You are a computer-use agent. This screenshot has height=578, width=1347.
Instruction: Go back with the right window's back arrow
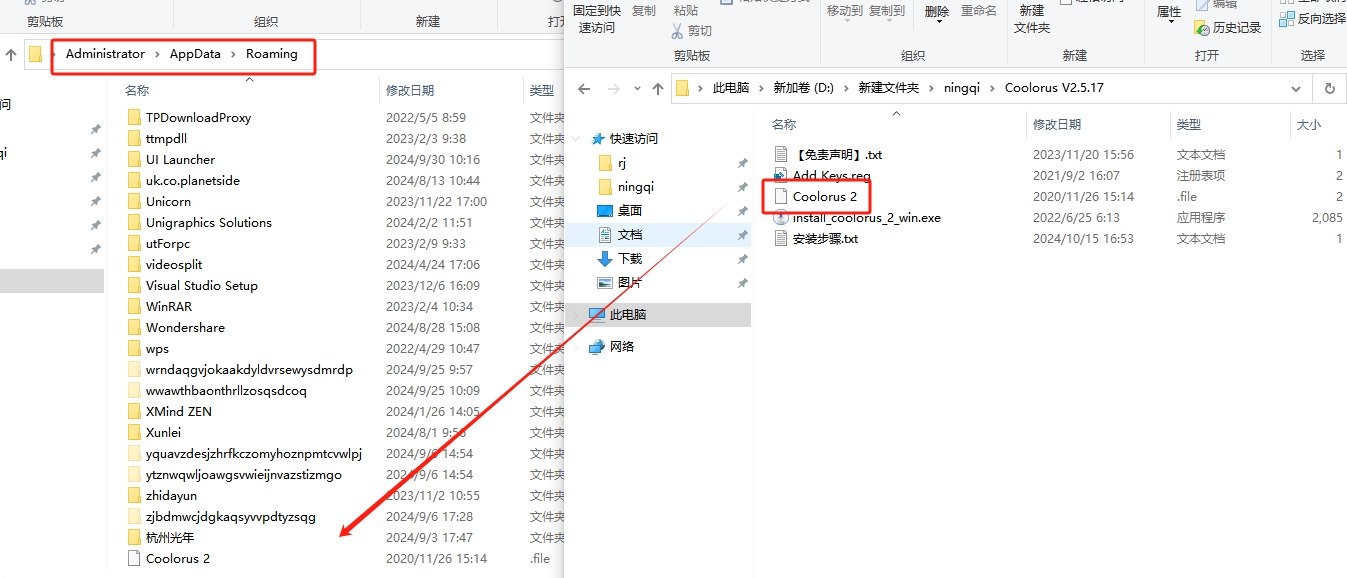(585, 88)
